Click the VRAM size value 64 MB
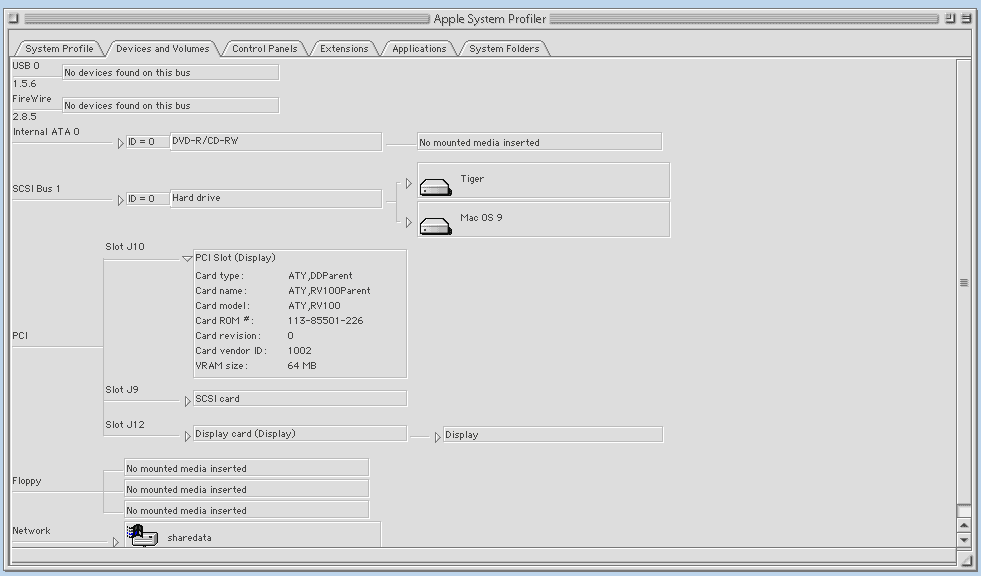 click(x=302, y=366)
